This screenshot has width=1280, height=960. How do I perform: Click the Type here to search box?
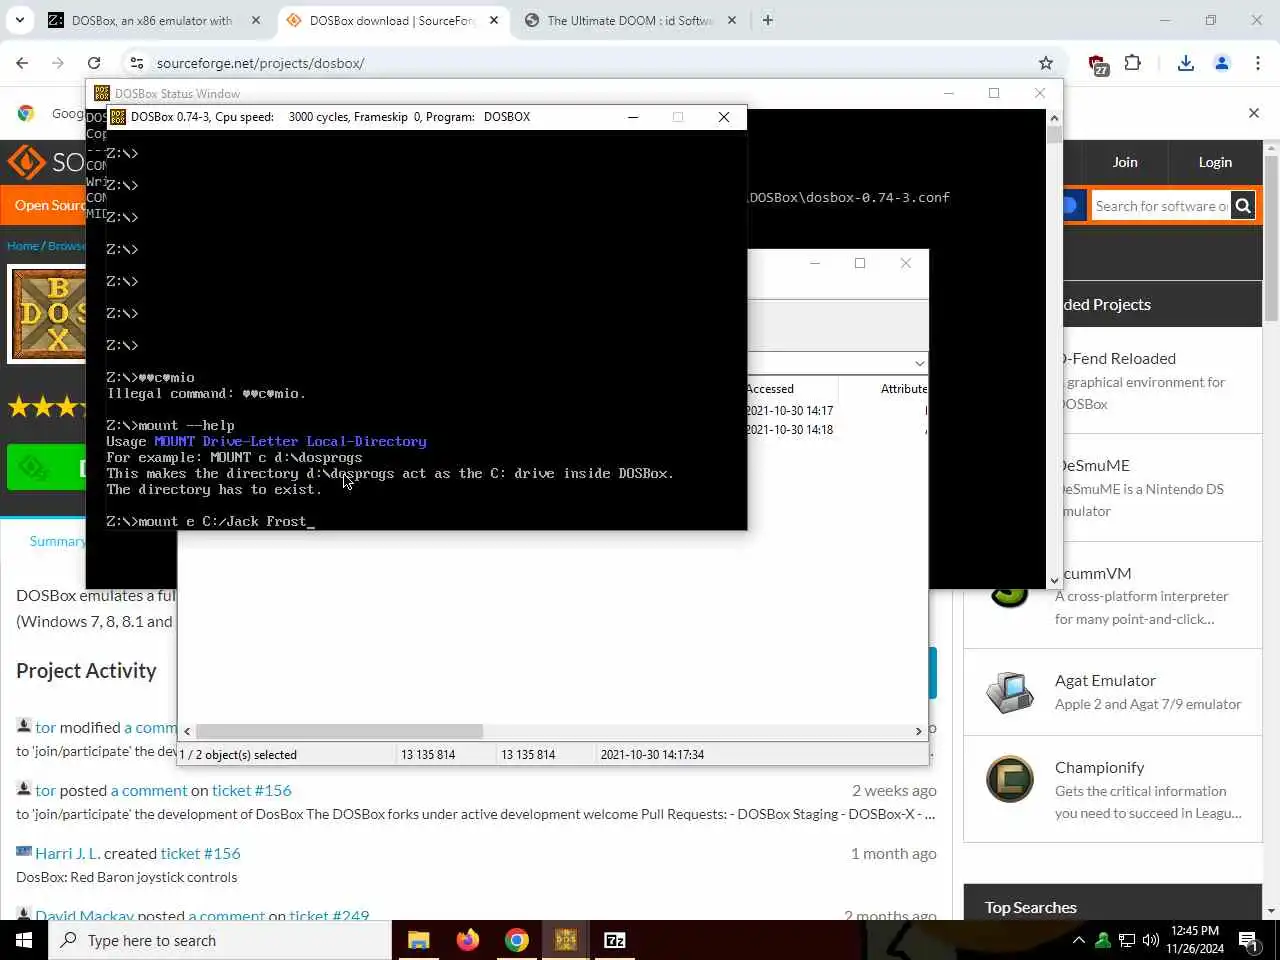pos(220,940)
